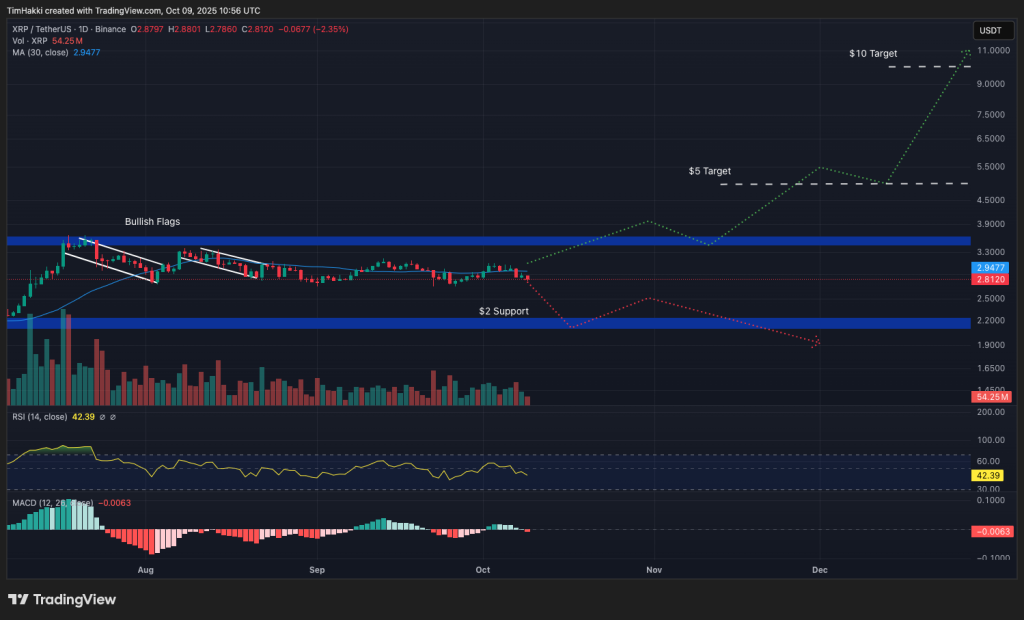Select the "$10 Target" text annotation
This screenshot has height=620, width=1024.
pyautogui.click(x=873, y=53)
